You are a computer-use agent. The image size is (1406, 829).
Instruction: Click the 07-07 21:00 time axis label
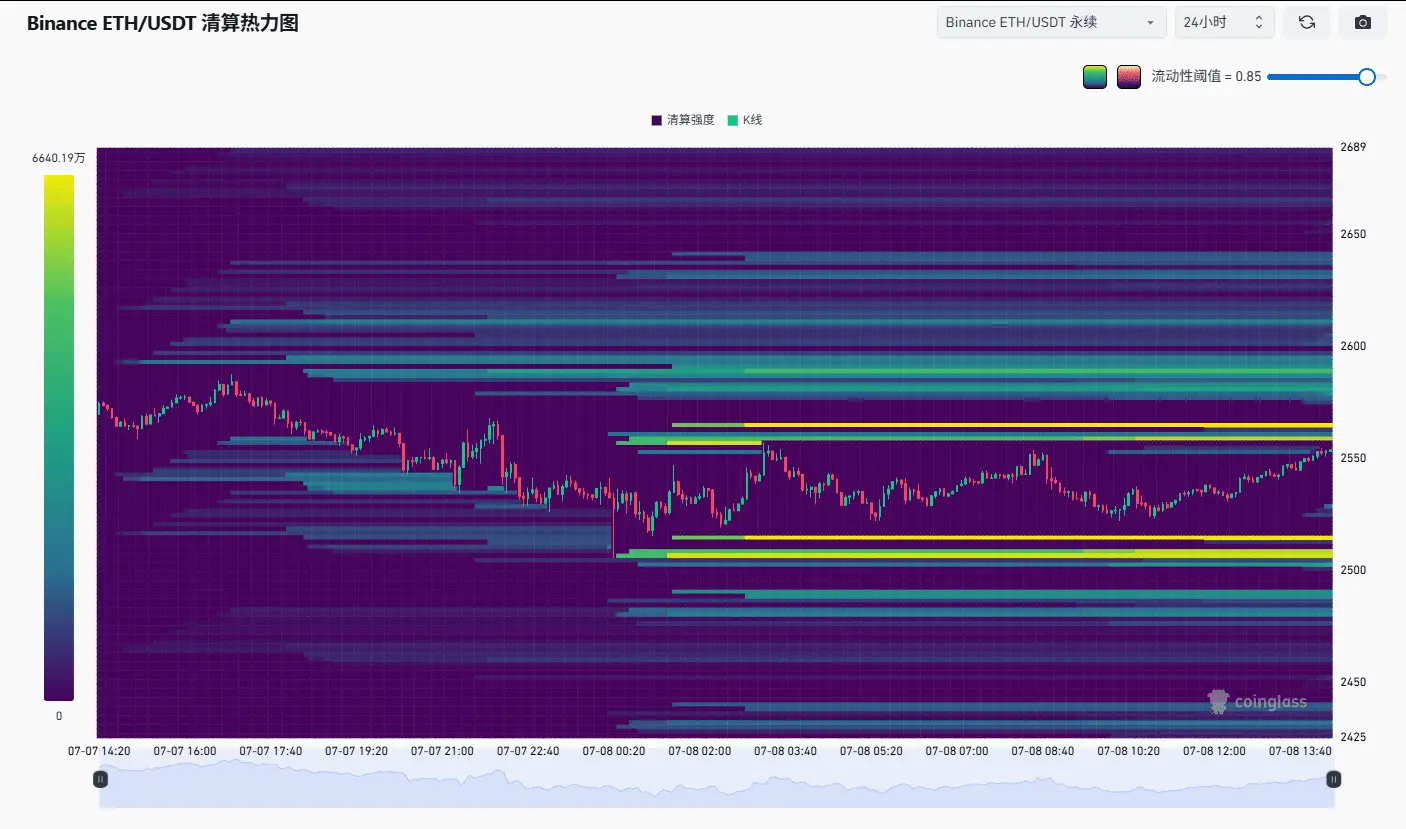click(443, 750)
